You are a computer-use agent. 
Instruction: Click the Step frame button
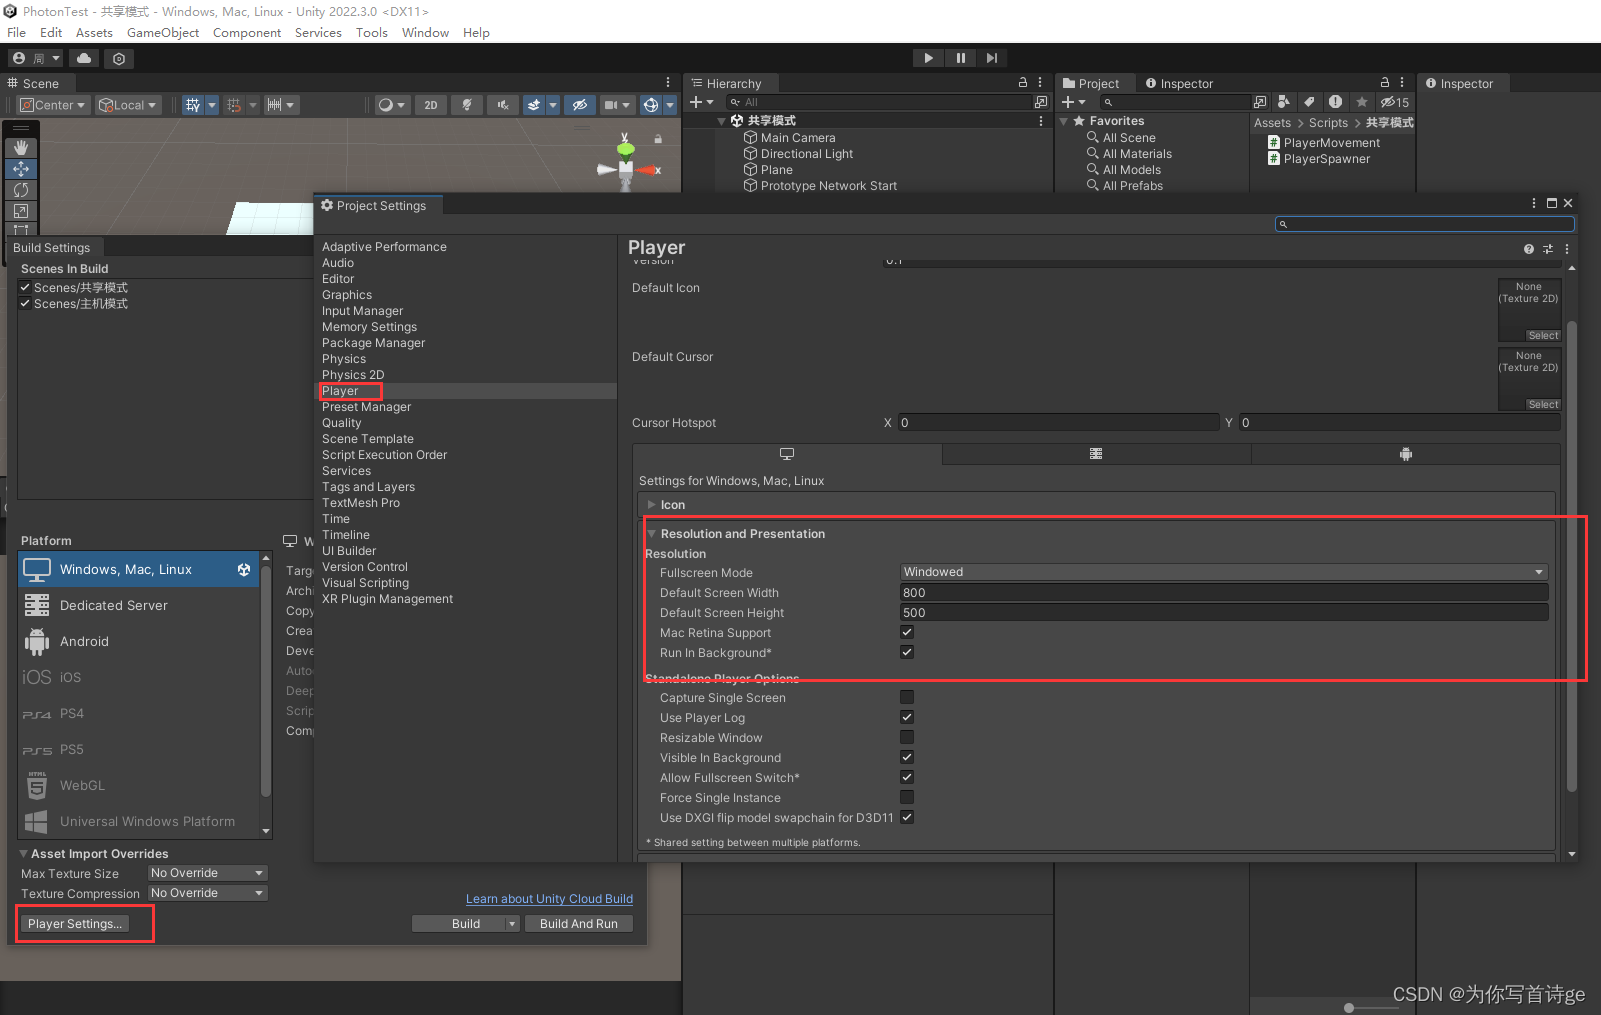[991, 58]
